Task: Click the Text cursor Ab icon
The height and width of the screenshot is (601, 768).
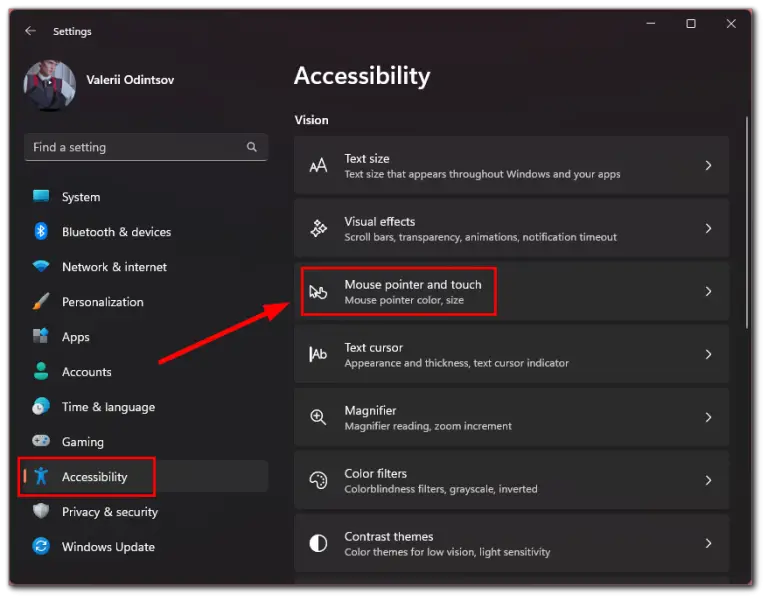Action: [318, 354]
